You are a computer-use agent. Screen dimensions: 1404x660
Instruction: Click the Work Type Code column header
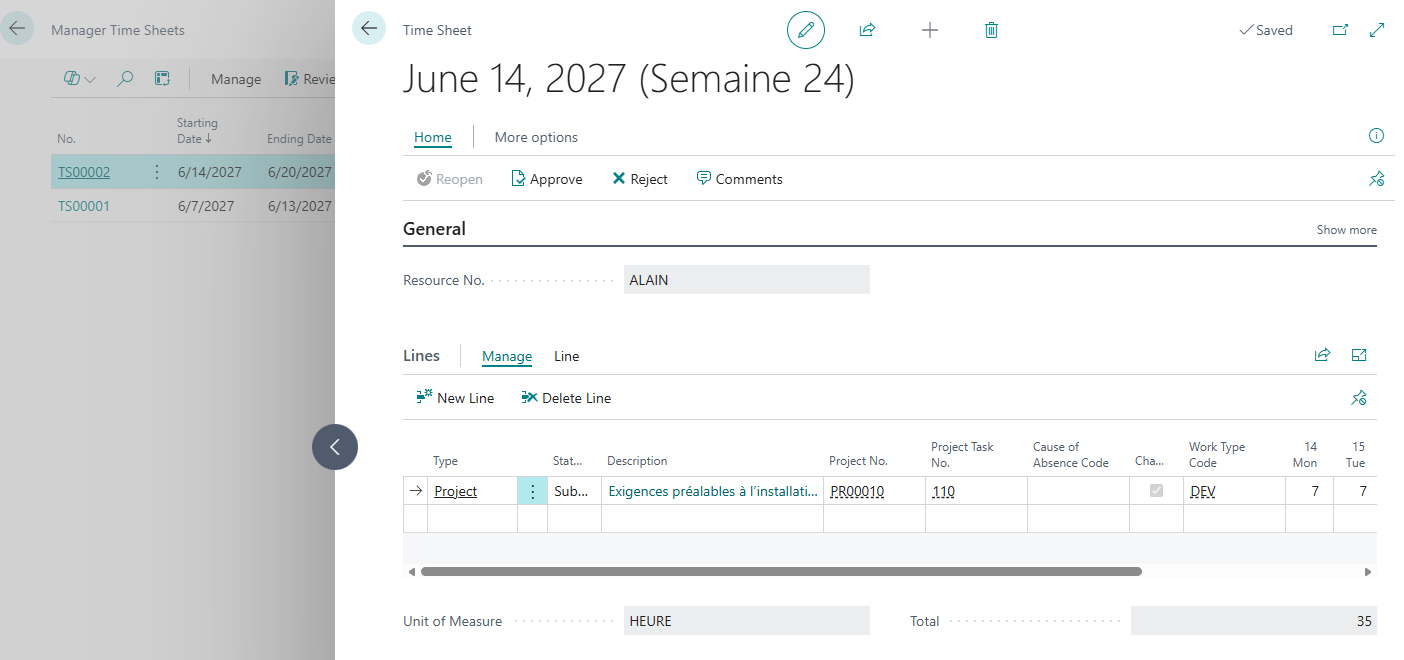[1217, 454]
